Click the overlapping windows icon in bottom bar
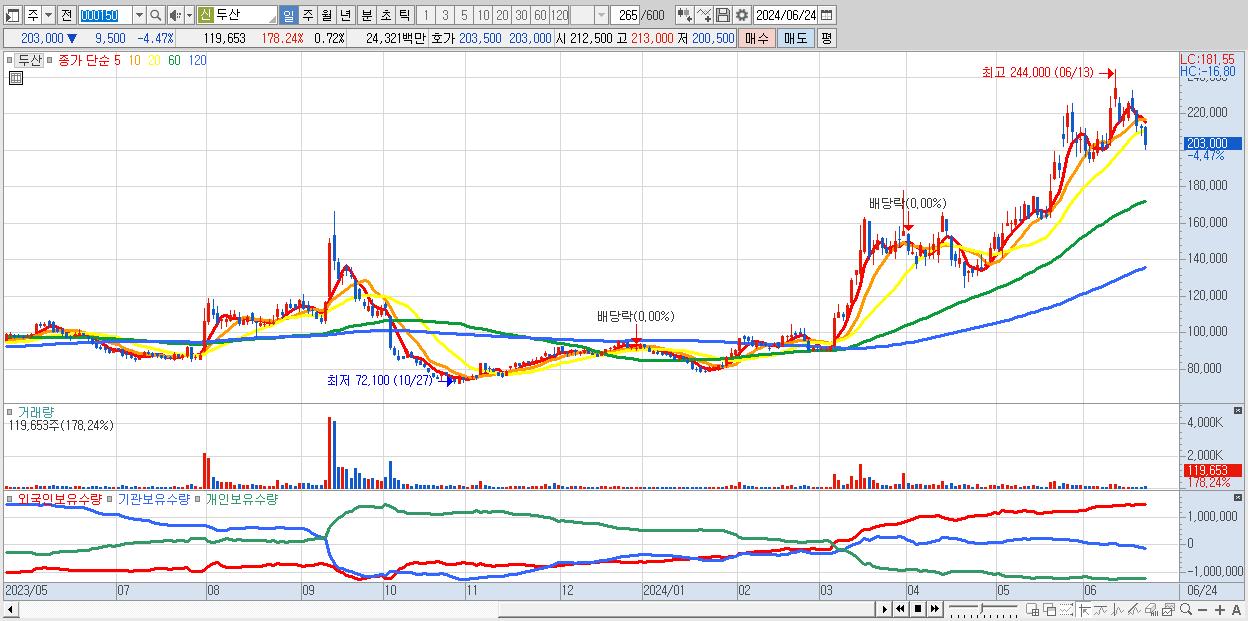Image resolution: width=1248 pixels, height=621 pixels. pyautogui.click(x=1050, y=609)
